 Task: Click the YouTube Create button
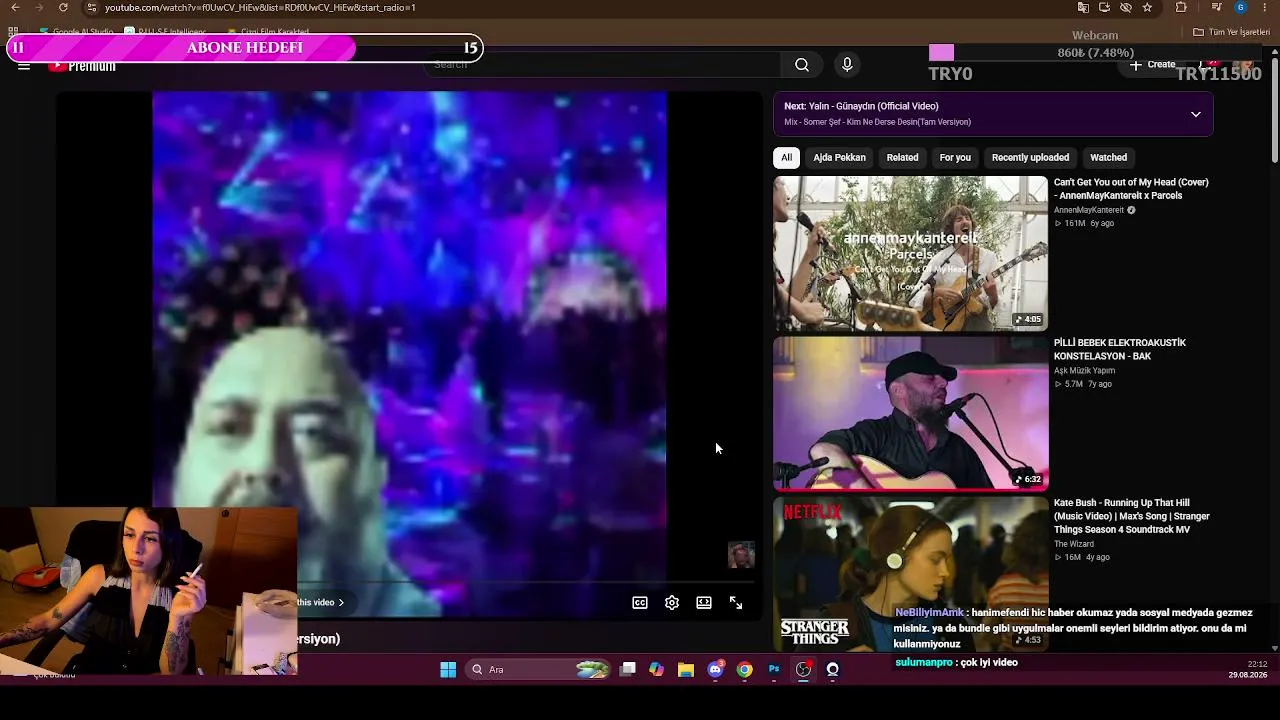coord(1152,65)
